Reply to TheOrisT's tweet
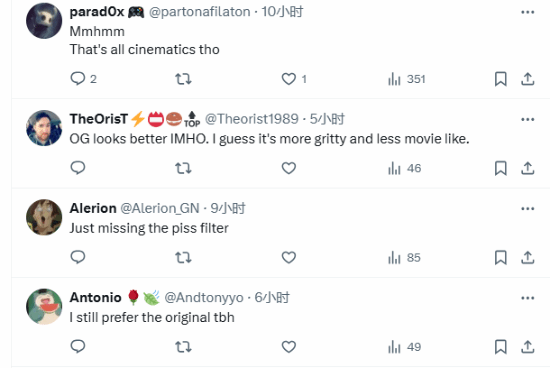 (78, 168)
